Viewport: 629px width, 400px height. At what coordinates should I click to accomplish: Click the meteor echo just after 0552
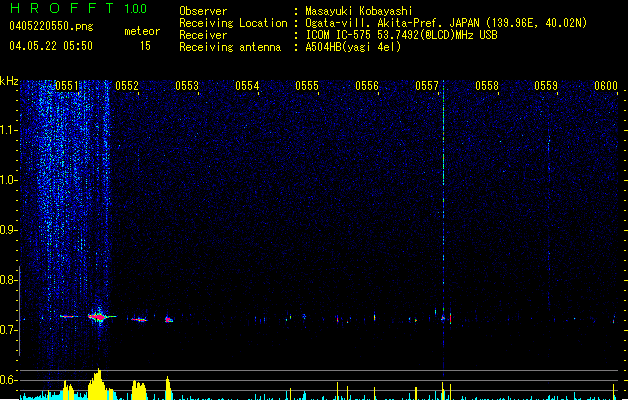139,320
